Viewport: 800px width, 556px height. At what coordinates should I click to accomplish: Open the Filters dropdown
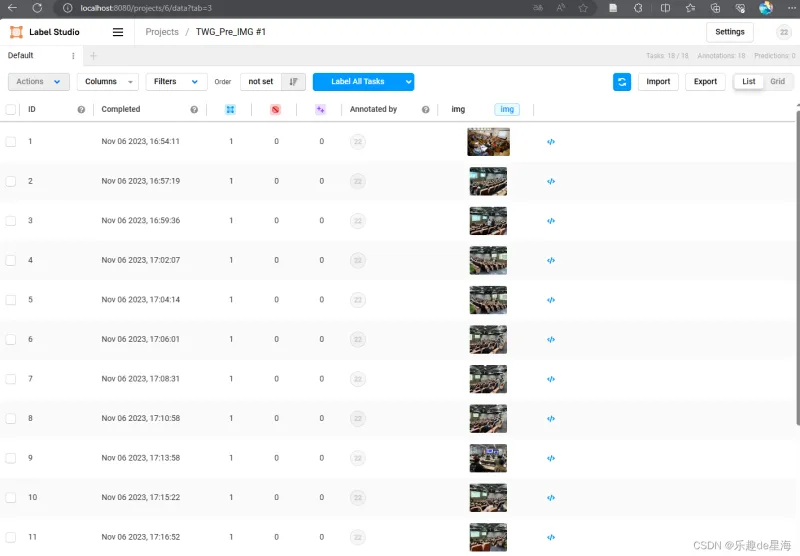tap(176, 82)
